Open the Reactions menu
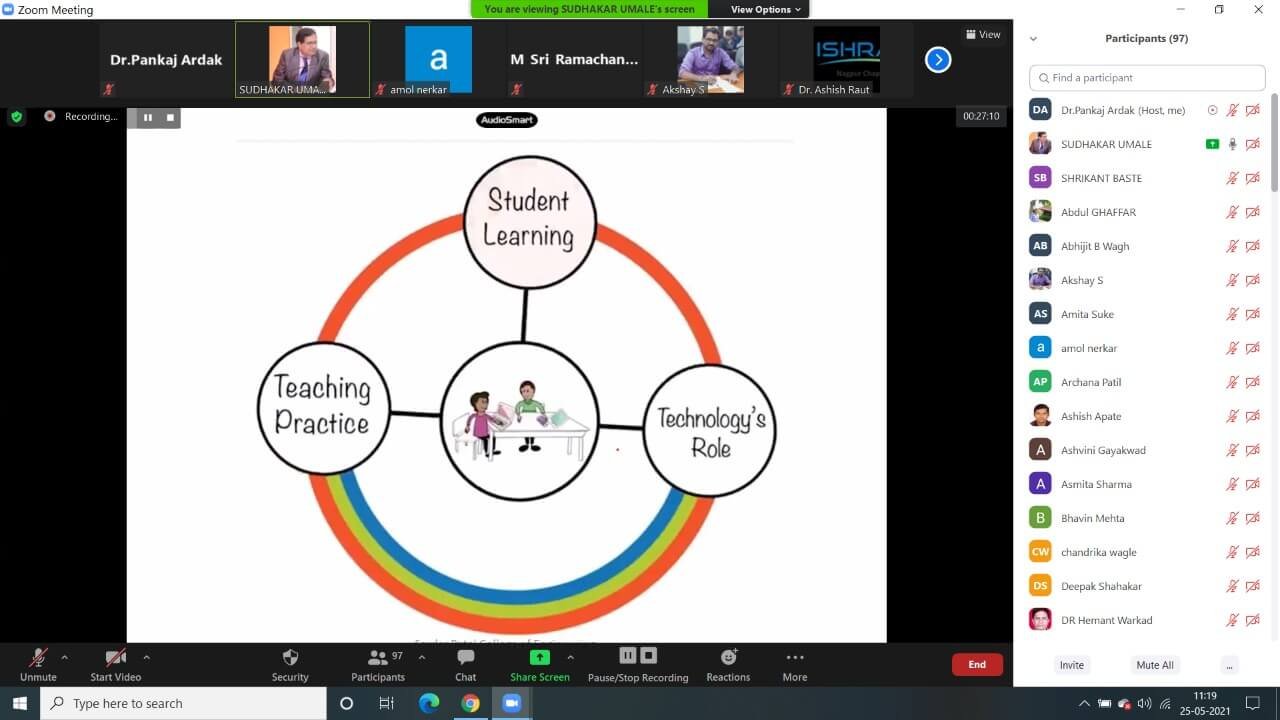This screenshot has width=1280, height=720. point(728,664)
